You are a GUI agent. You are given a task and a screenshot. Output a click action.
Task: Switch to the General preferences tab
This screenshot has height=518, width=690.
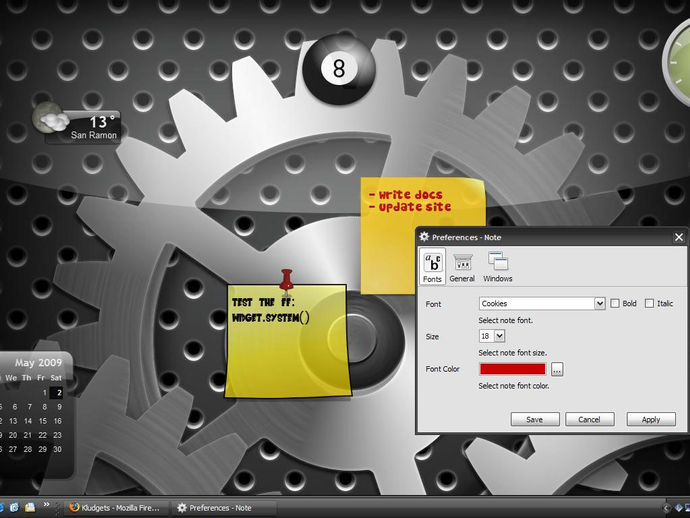point(462,267)
